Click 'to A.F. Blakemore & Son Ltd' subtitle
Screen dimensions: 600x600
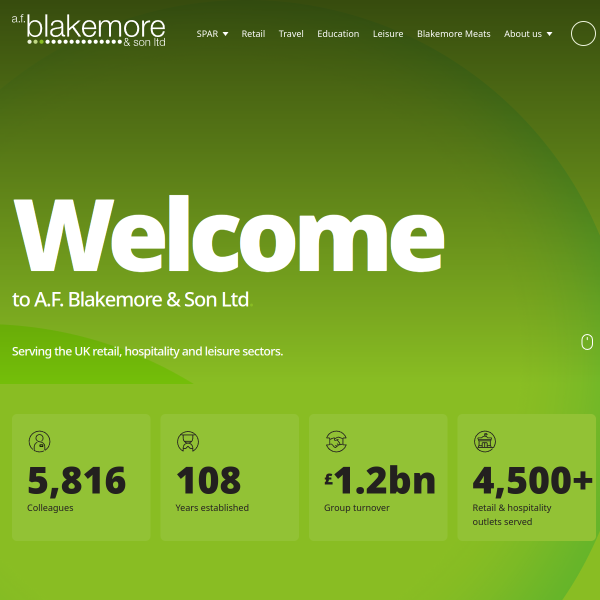click(x=132, y=299)
